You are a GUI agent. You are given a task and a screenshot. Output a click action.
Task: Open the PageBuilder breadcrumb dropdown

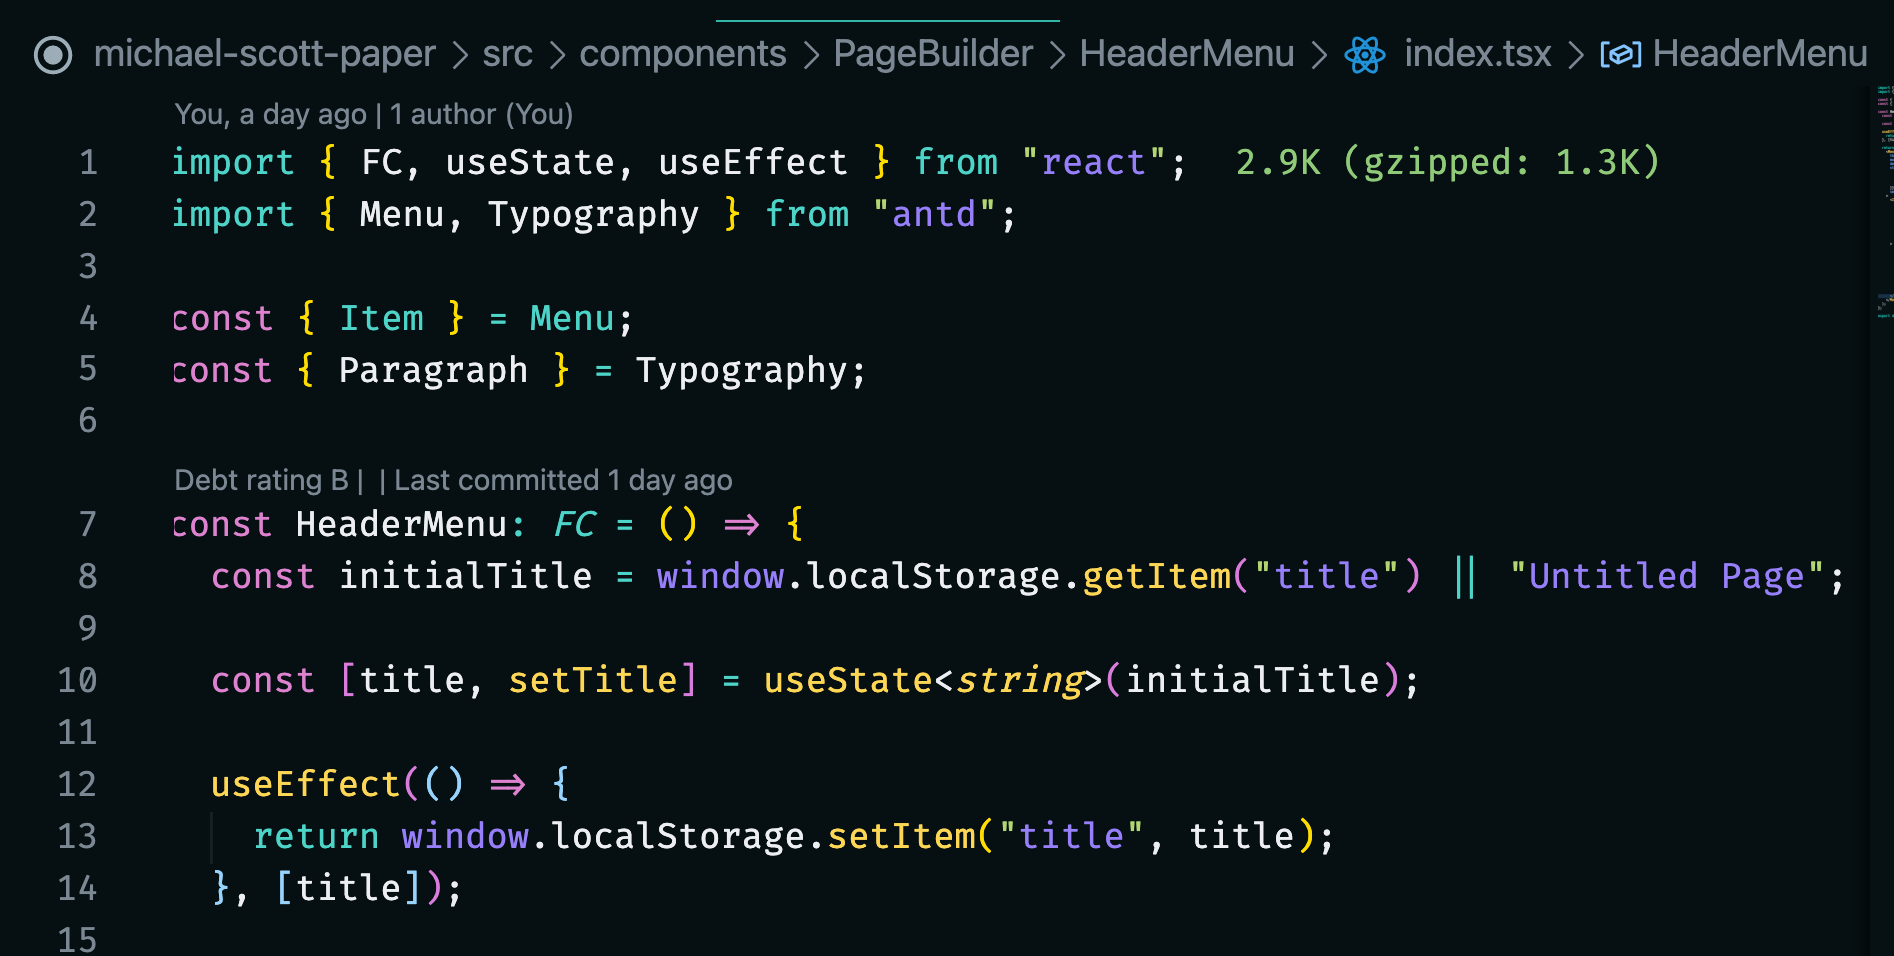pyautogui.click(x=933, y=54)
